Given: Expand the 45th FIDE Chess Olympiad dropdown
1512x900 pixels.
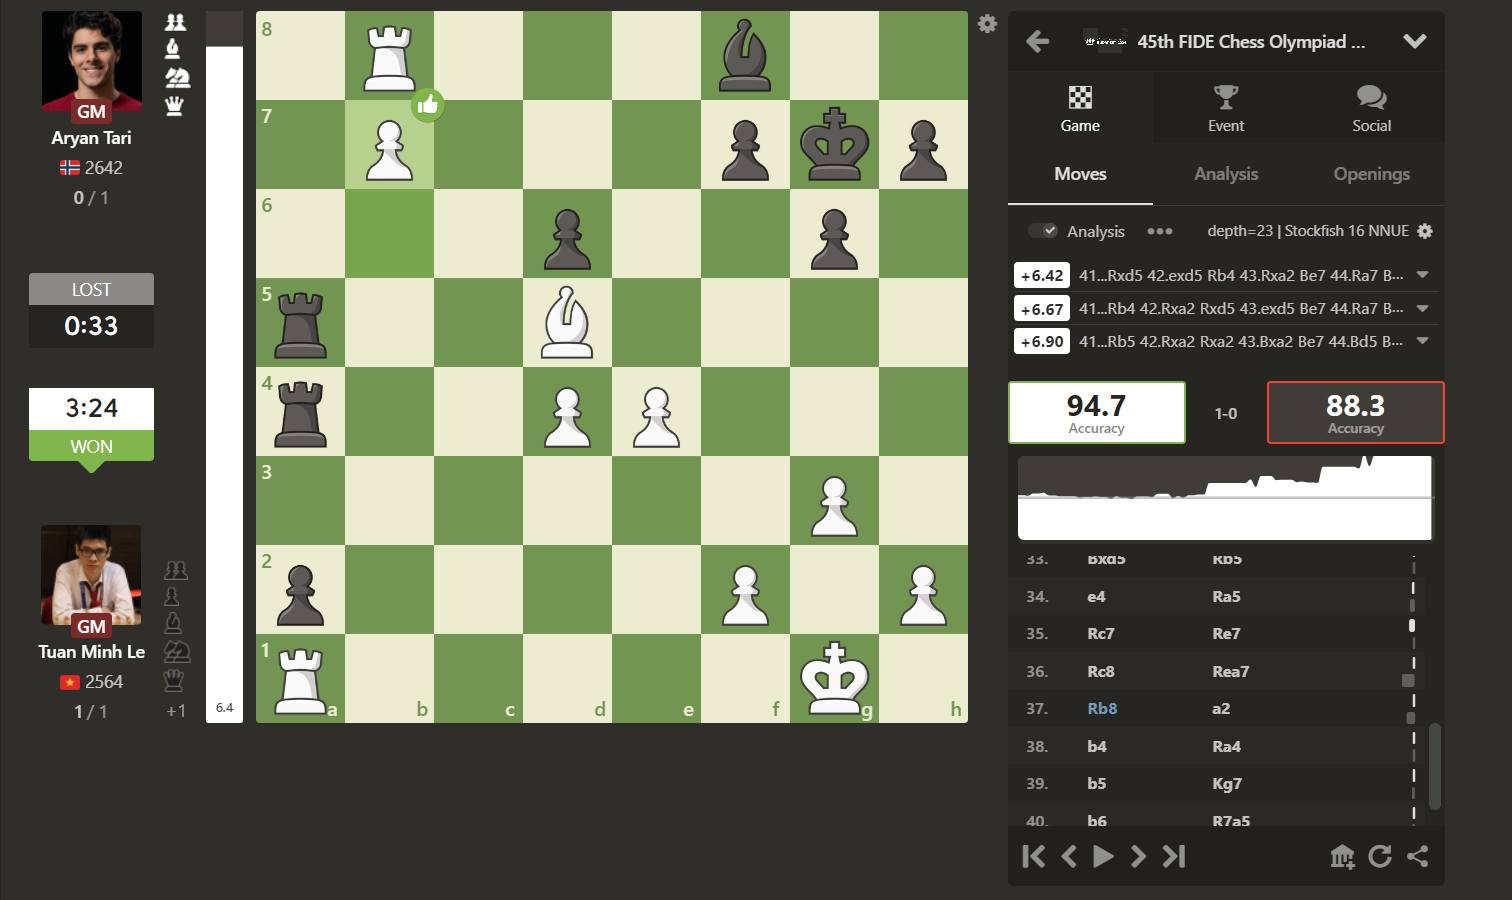Looking at the screenshot, I should click(x=1414, y=42).
